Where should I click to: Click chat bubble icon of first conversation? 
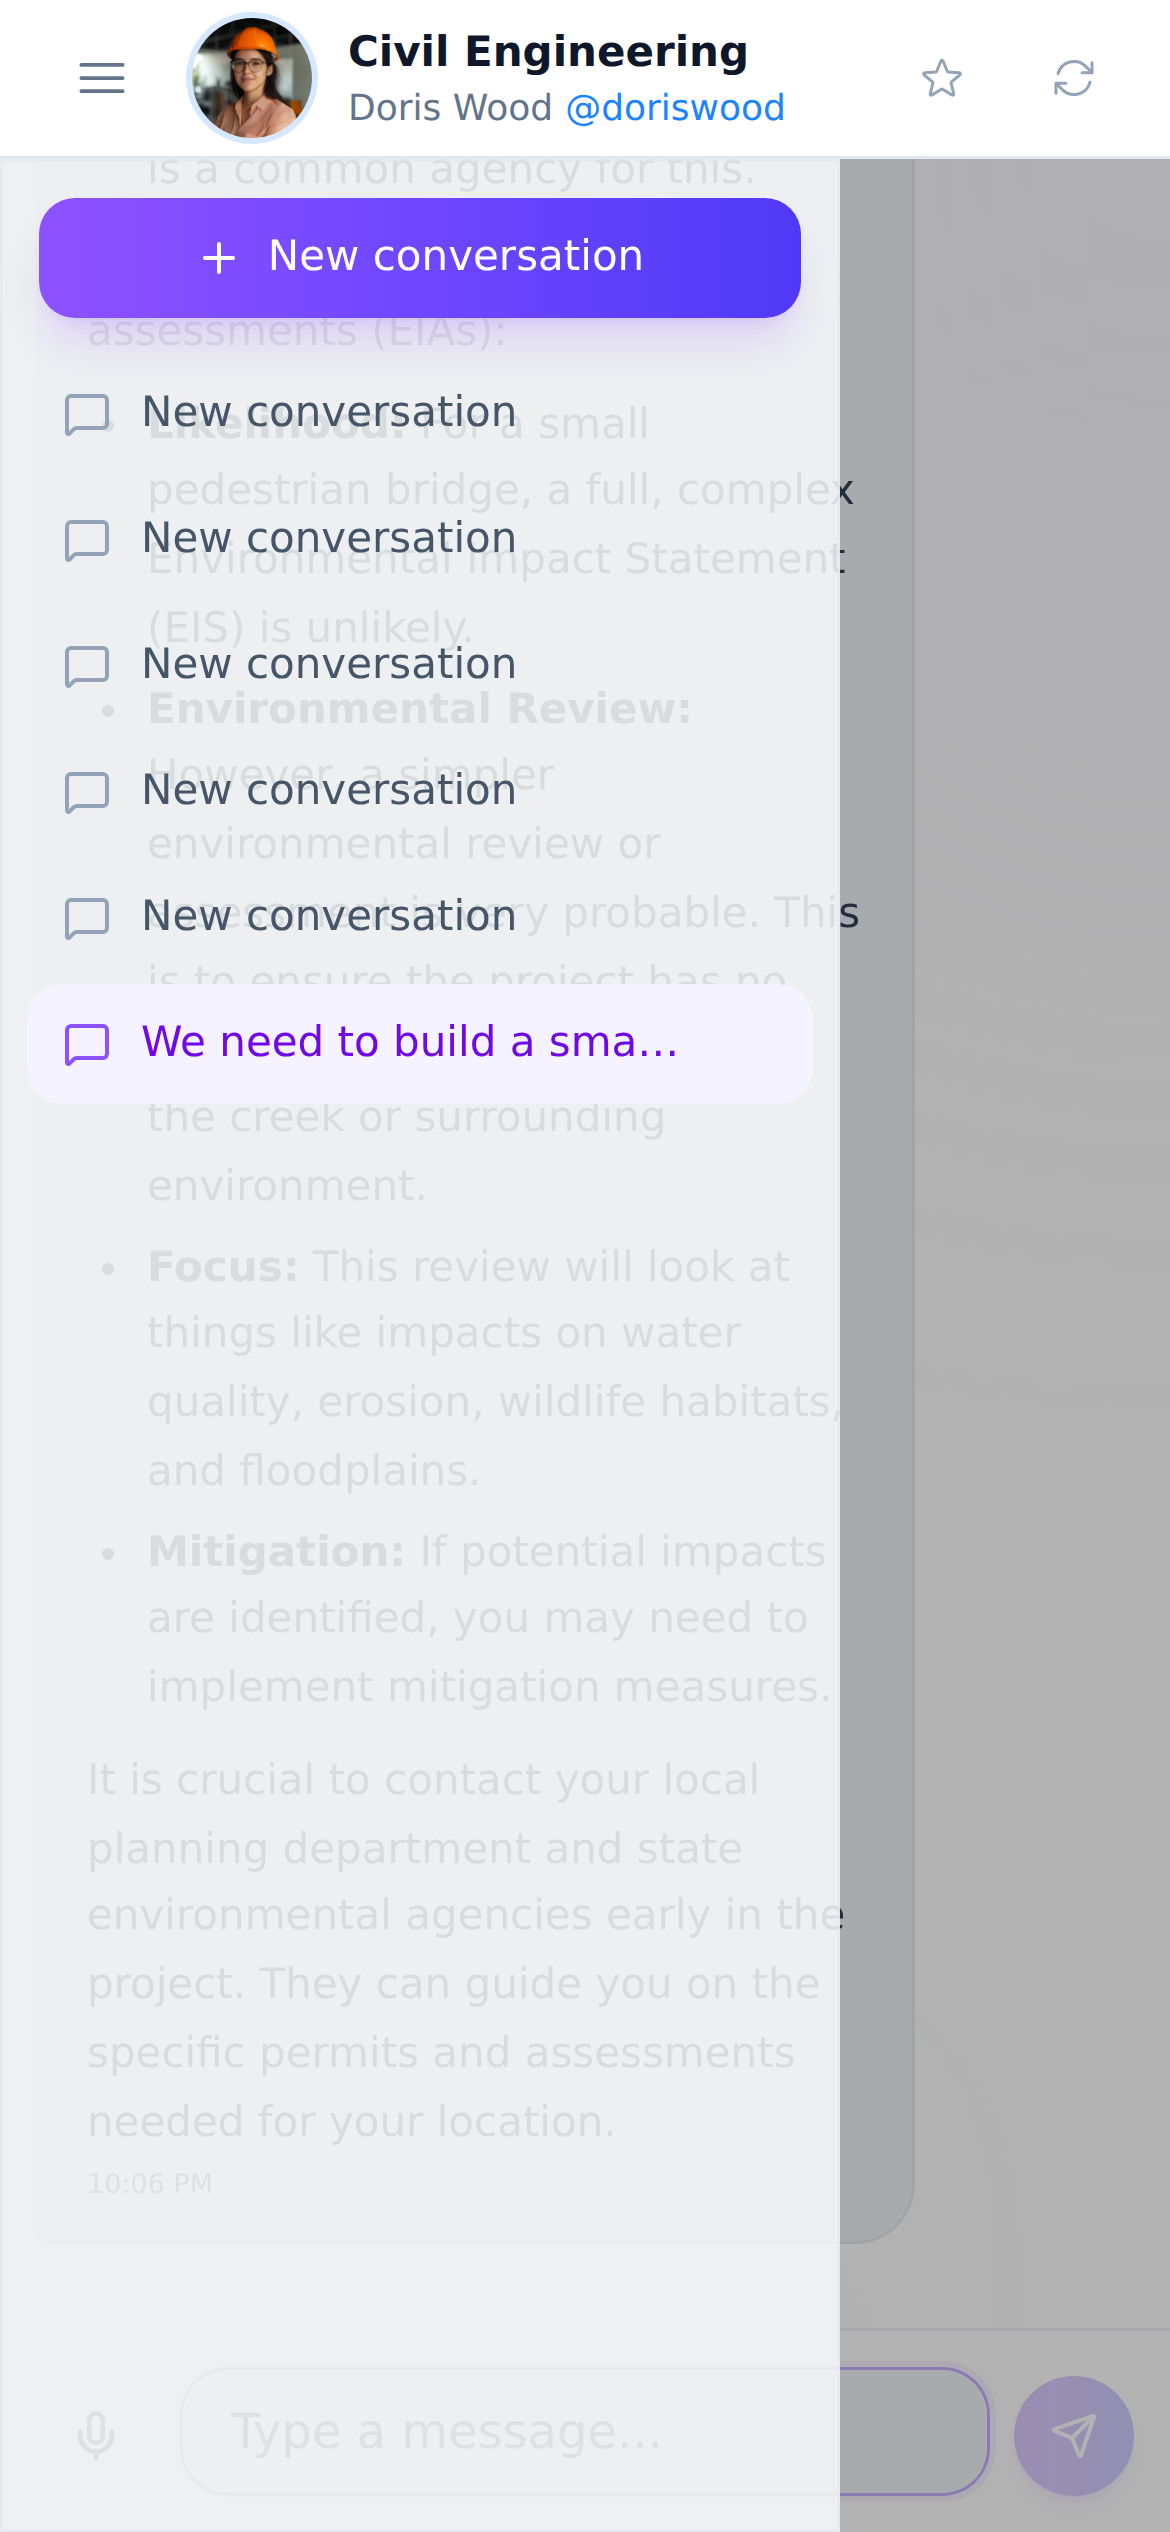pyautogui.click(x=87, y=414)
